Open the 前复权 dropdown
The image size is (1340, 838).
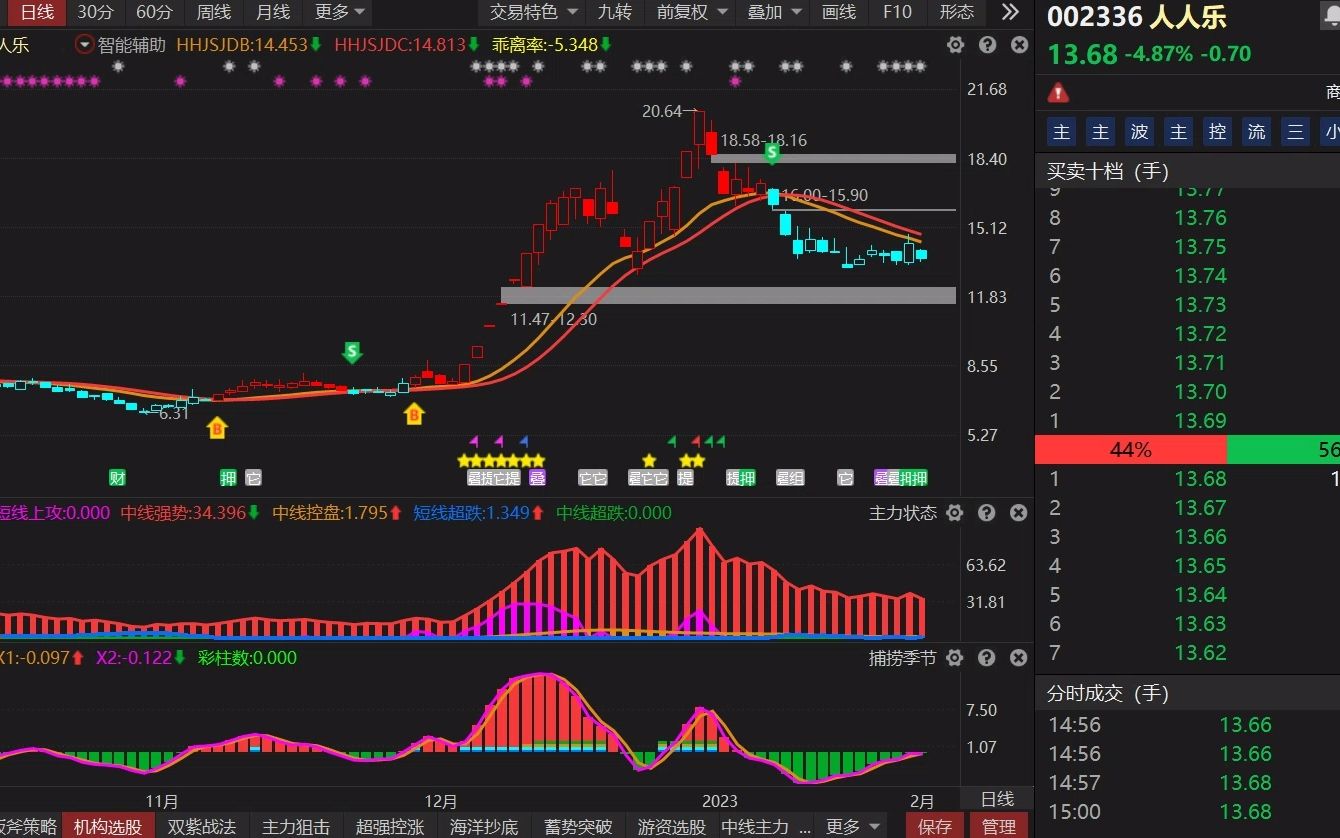pos(691,12)
